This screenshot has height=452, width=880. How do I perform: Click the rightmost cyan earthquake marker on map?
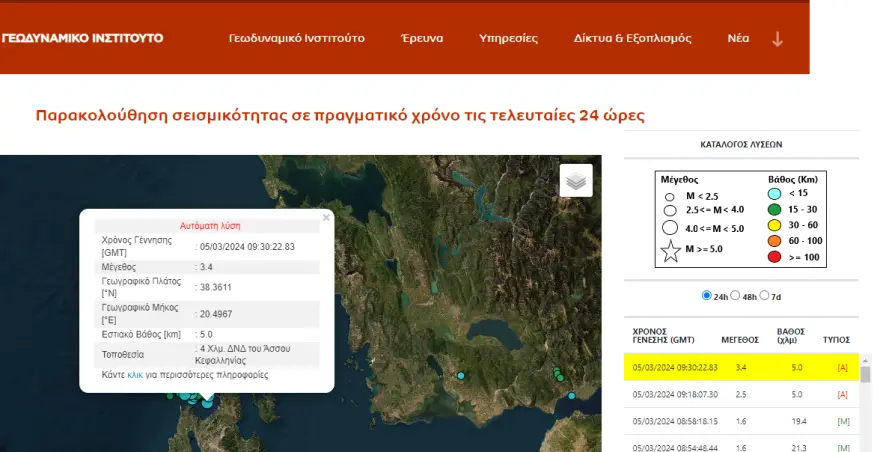point(571,397)
